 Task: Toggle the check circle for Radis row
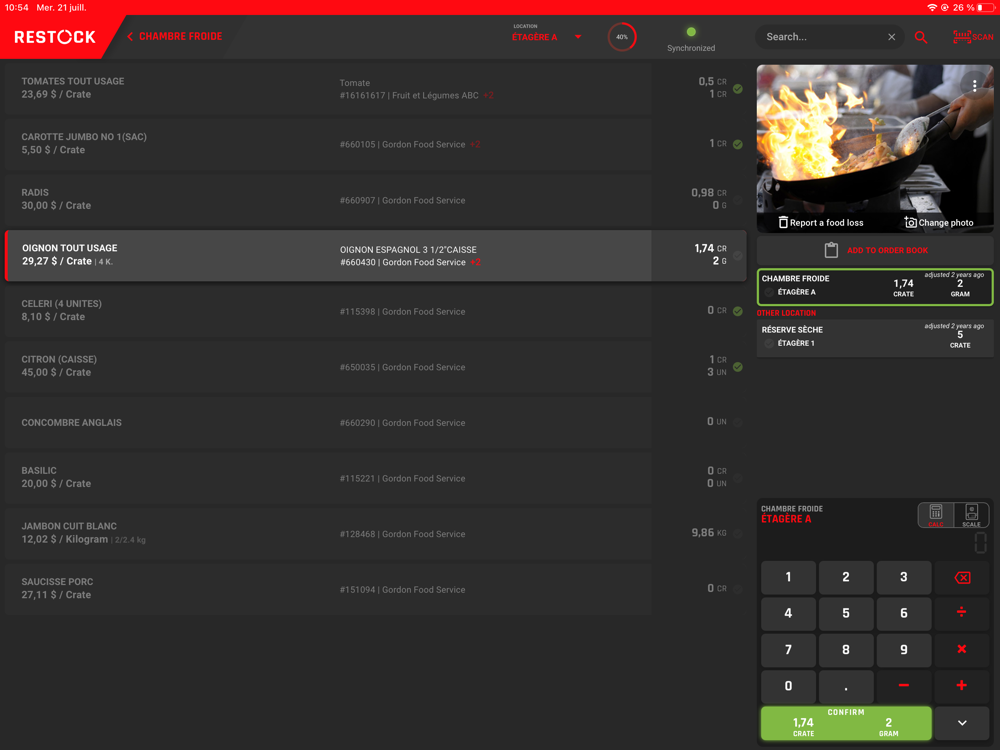[738, 200]
